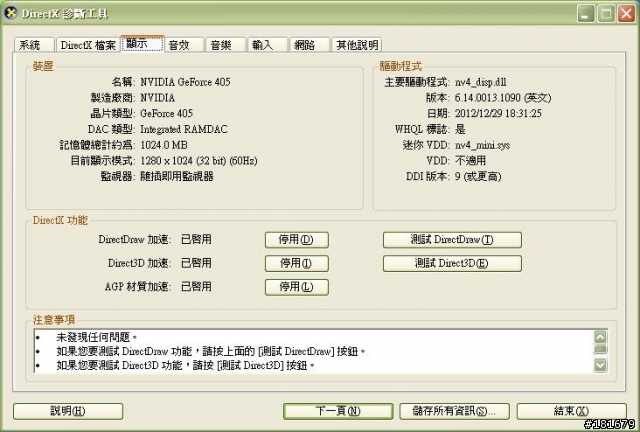This screenshot has height=432, width=640.
Task: Go to the next page with 下一頁(N)
Action: coord(338,411)
